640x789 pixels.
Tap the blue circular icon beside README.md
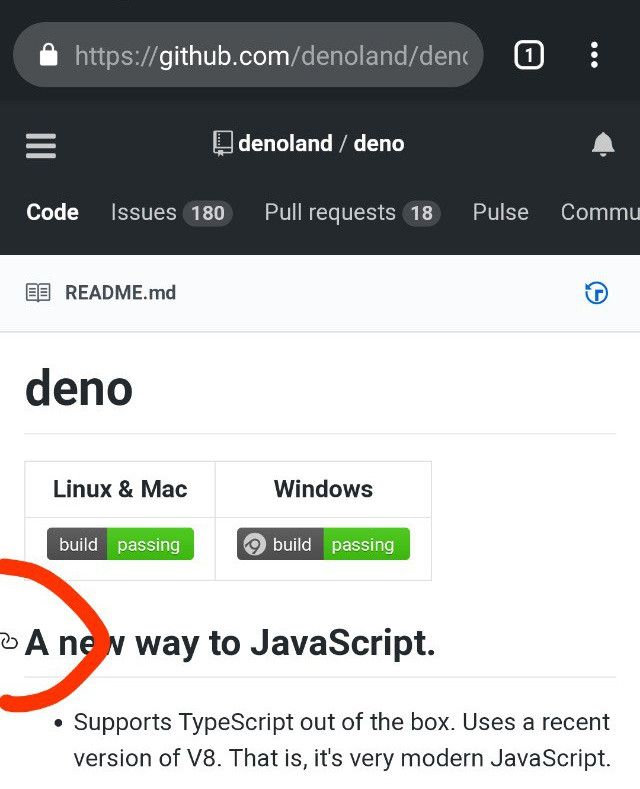(x=596, y=293)
